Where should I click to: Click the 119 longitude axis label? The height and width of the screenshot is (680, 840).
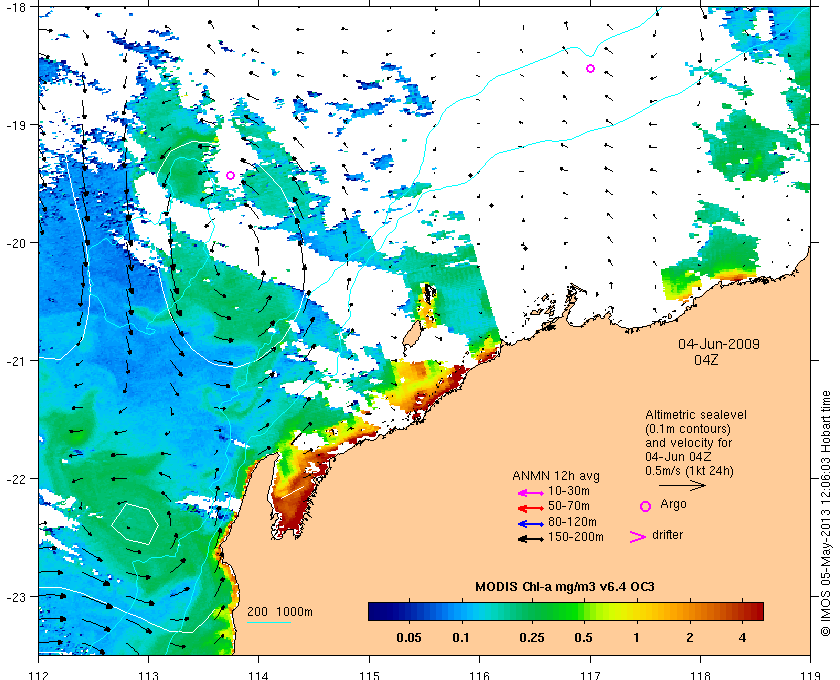[810, 675]
